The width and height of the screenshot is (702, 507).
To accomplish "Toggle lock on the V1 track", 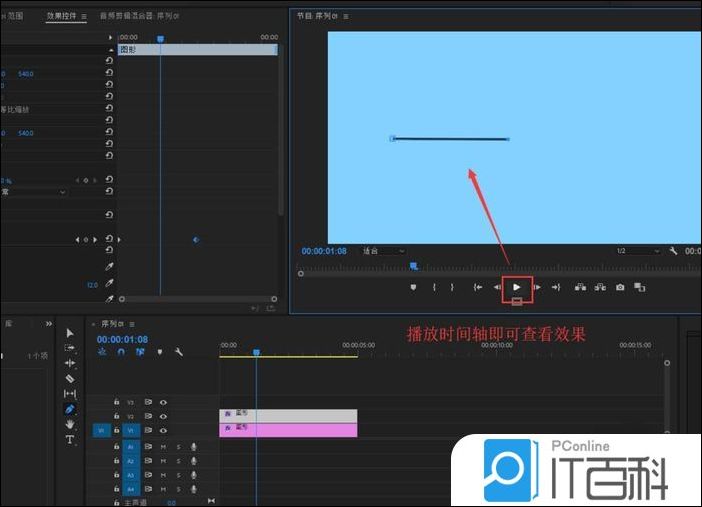I will point(117,430).
